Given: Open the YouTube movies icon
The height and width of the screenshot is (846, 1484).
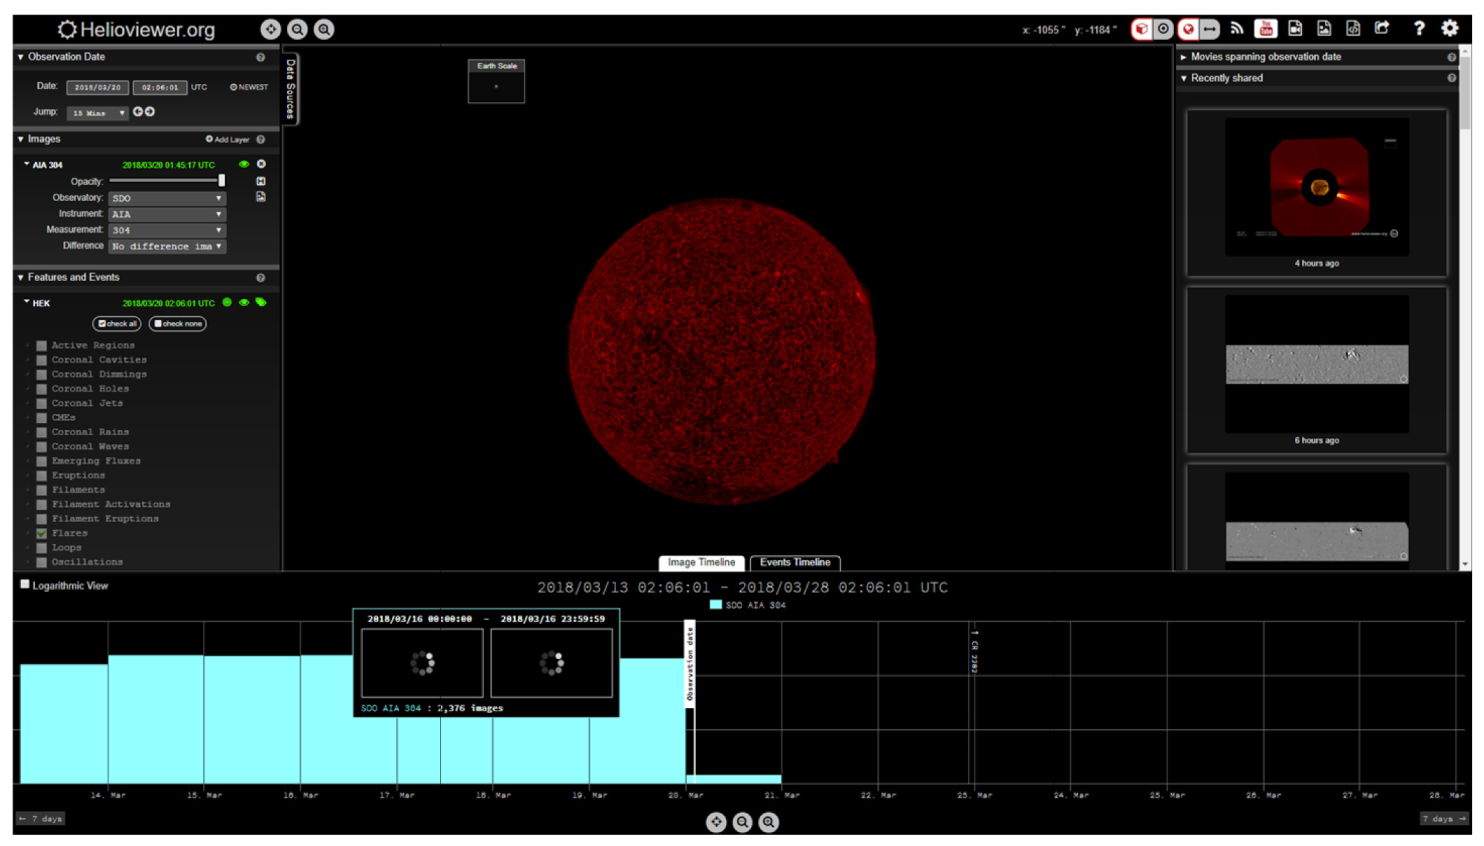Looking at the screenshot, I should tap(1265, 29).
